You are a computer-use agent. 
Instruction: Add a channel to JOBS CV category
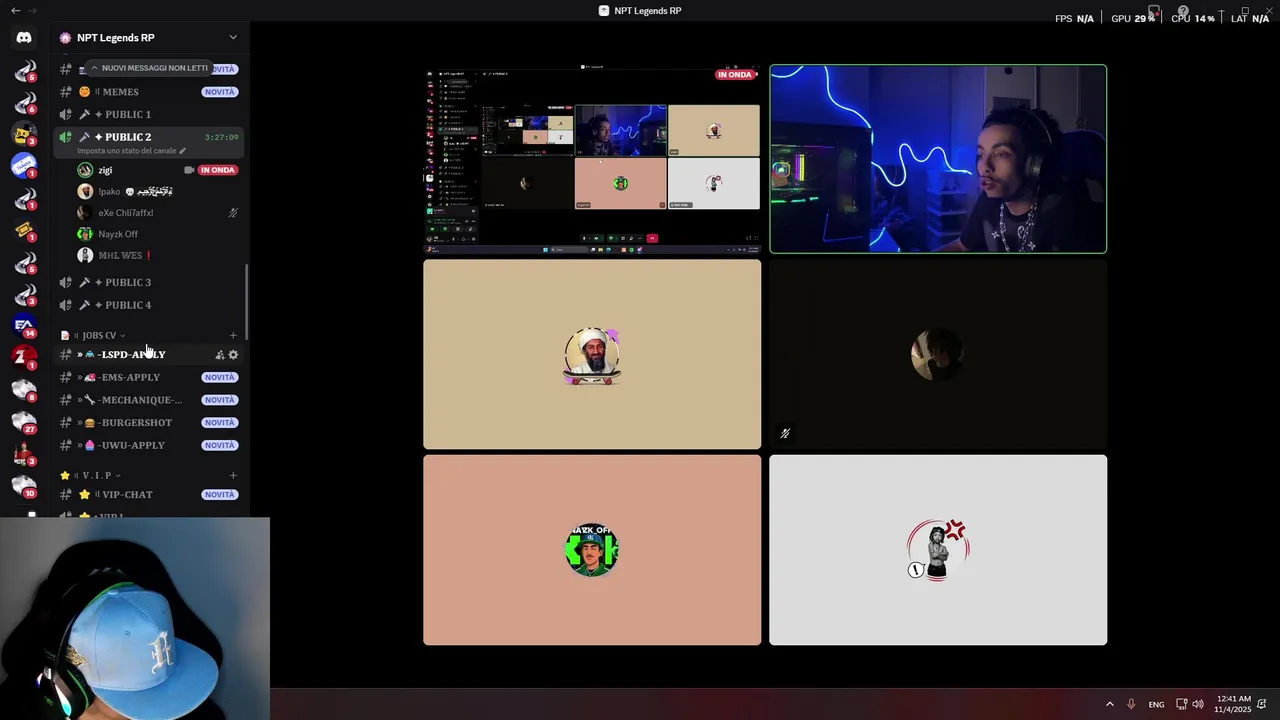233,335
